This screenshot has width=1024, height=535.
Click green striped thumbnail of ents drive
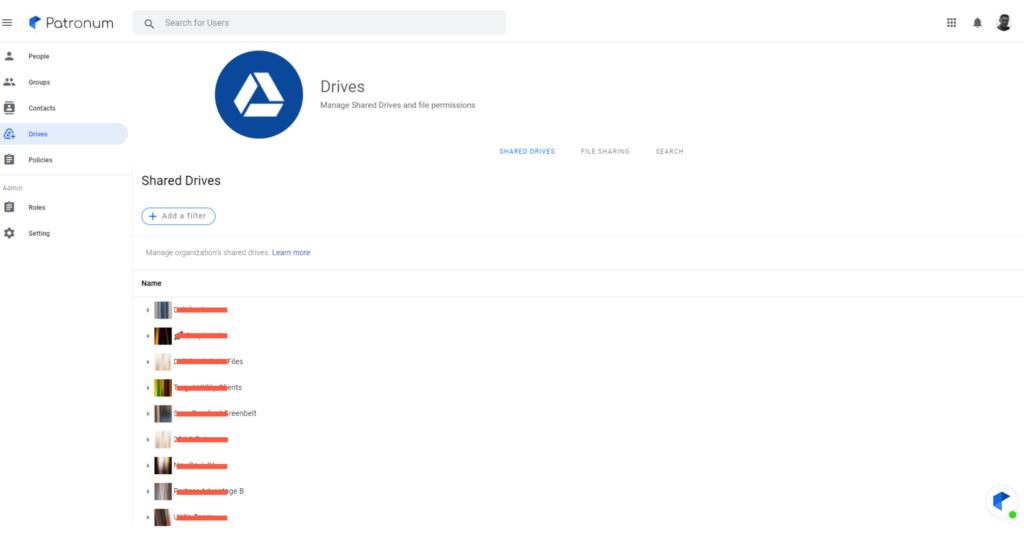point(163,388)
